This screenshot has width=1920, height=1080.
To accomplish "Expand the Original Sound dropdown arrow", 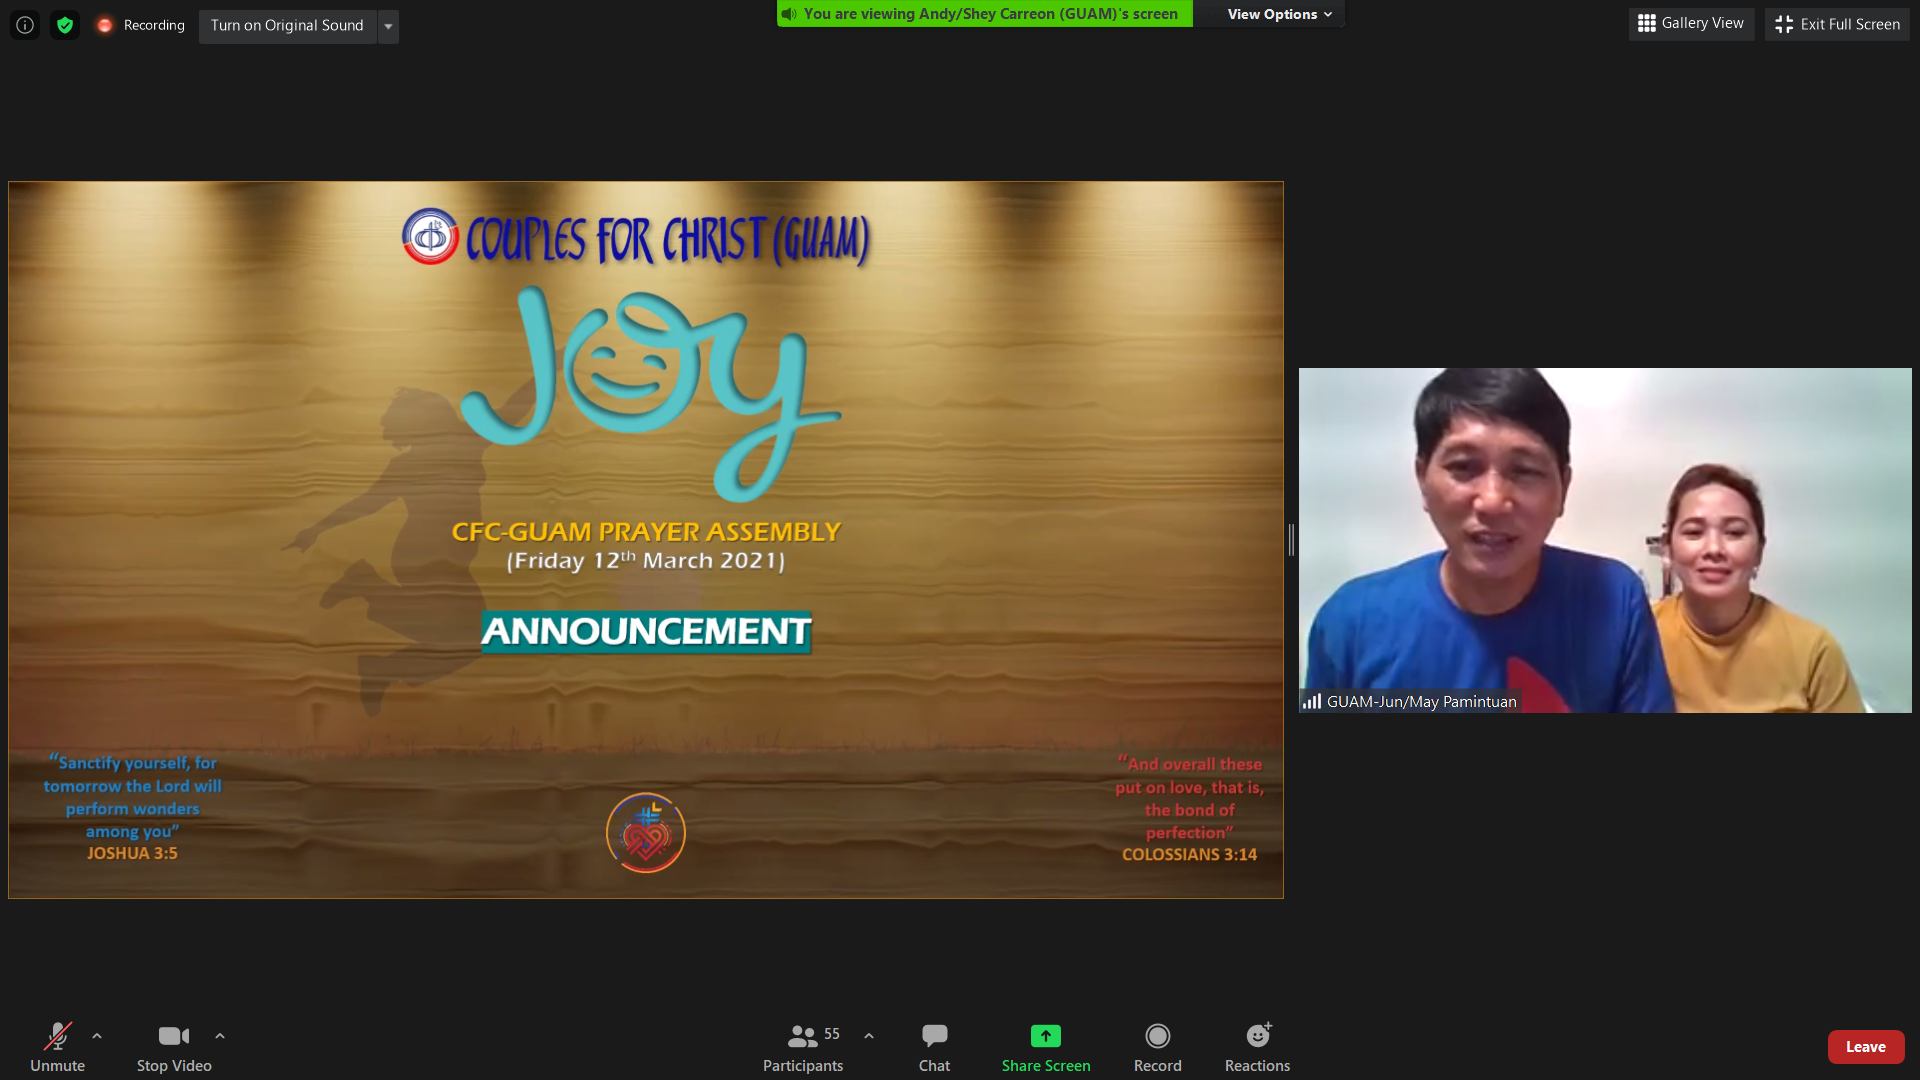I will (389, 26).
